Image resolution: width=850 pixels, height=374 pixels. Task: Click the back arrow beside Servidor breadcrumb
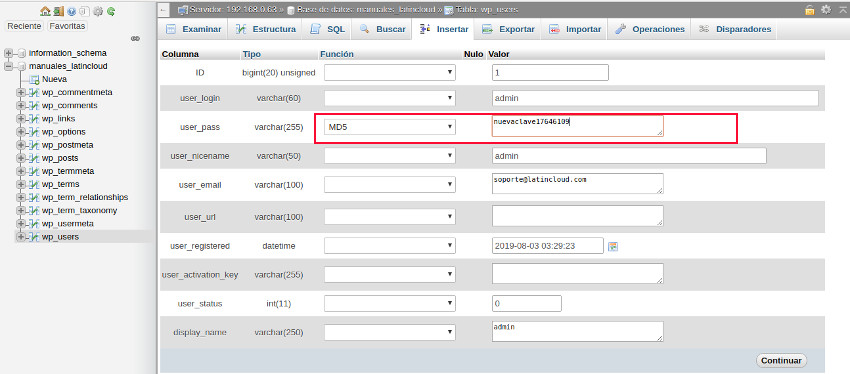click(x=165, y=10)
